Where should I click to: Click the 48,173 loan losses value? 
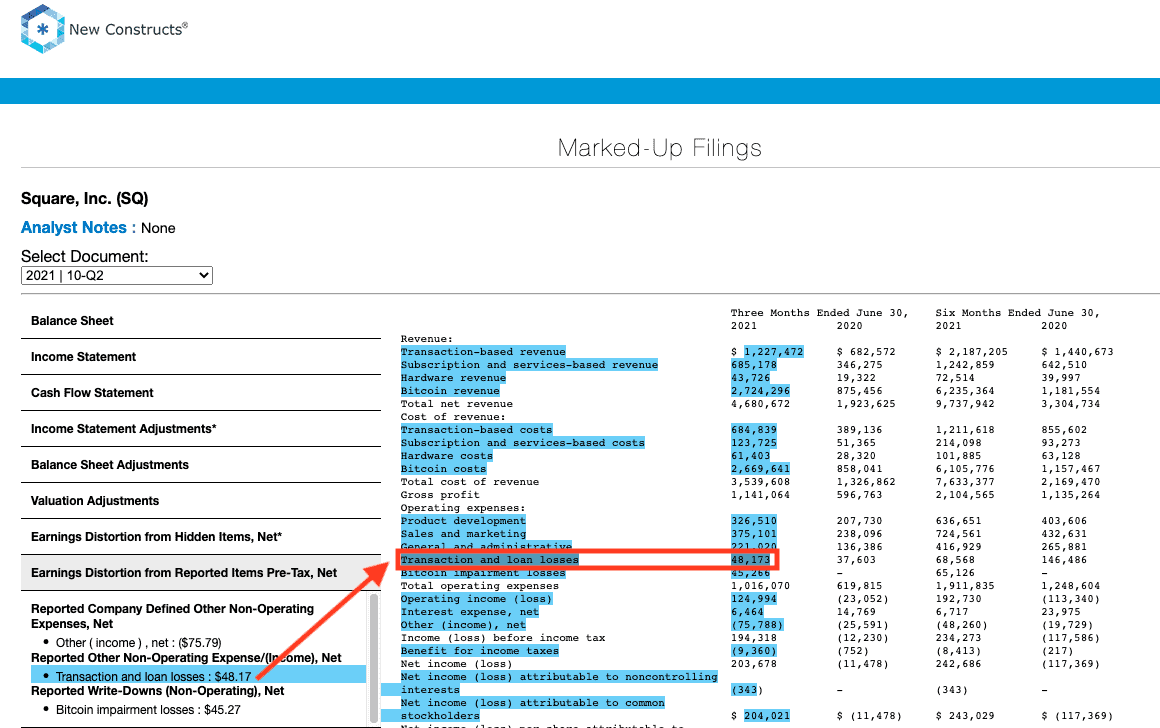click(750, 560)
